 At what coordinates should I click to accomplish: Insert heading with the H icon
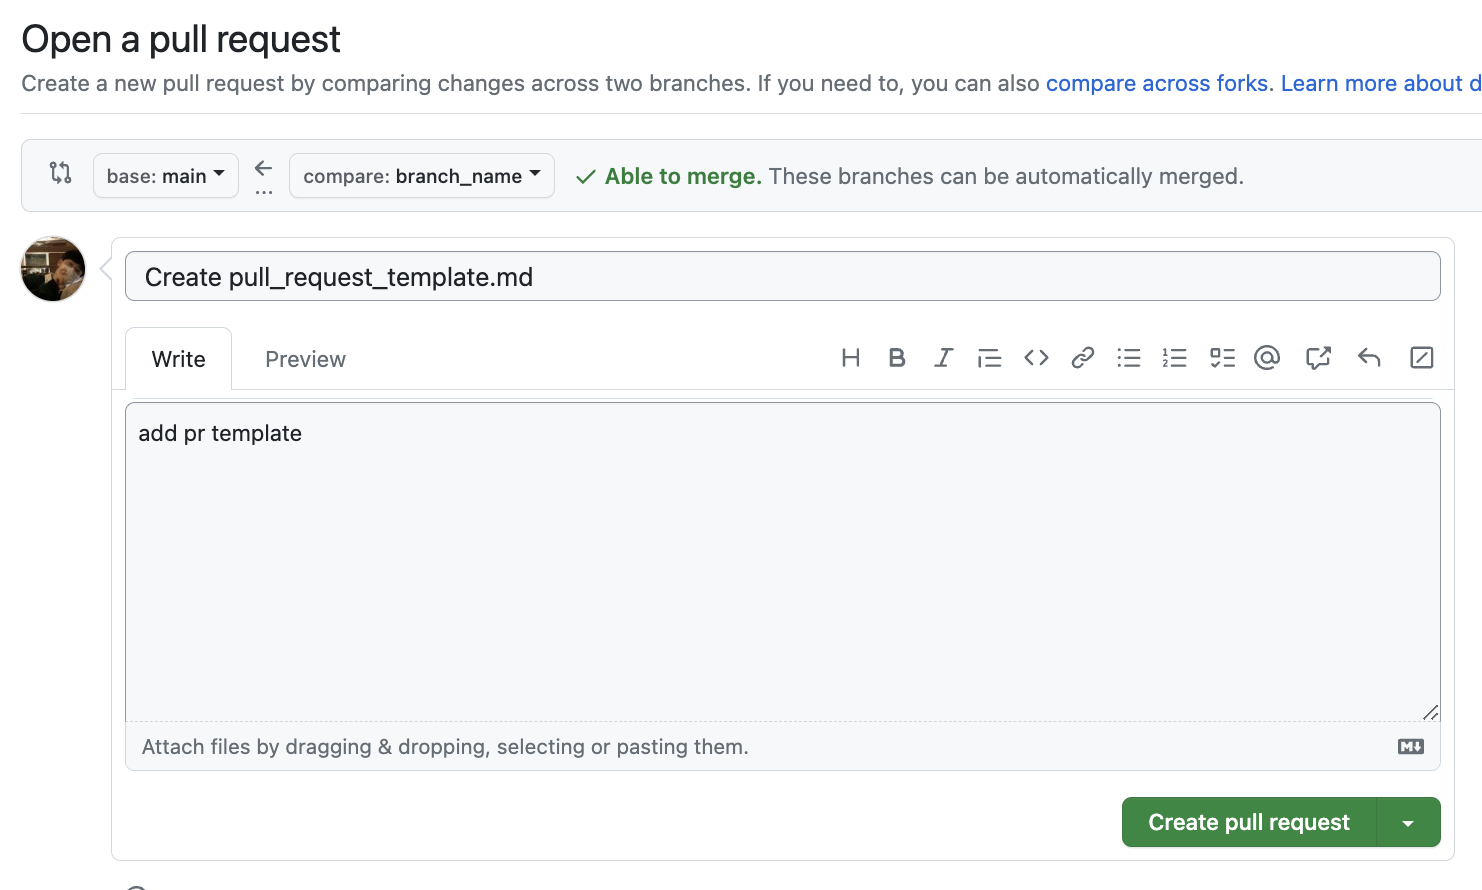coord(850,358)
